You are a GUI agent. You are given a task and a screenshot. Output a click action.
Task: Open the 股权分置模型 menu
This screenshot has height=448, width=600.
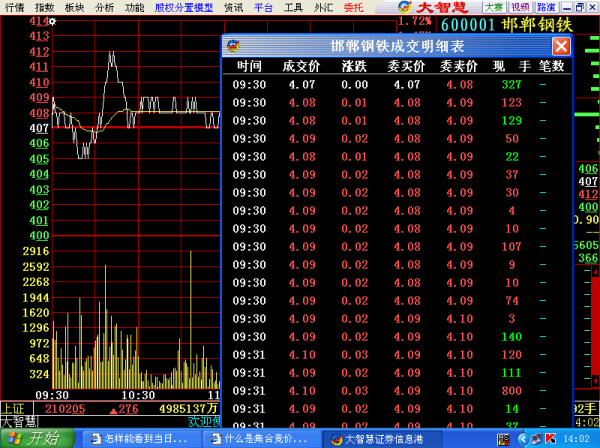point(184,7)
